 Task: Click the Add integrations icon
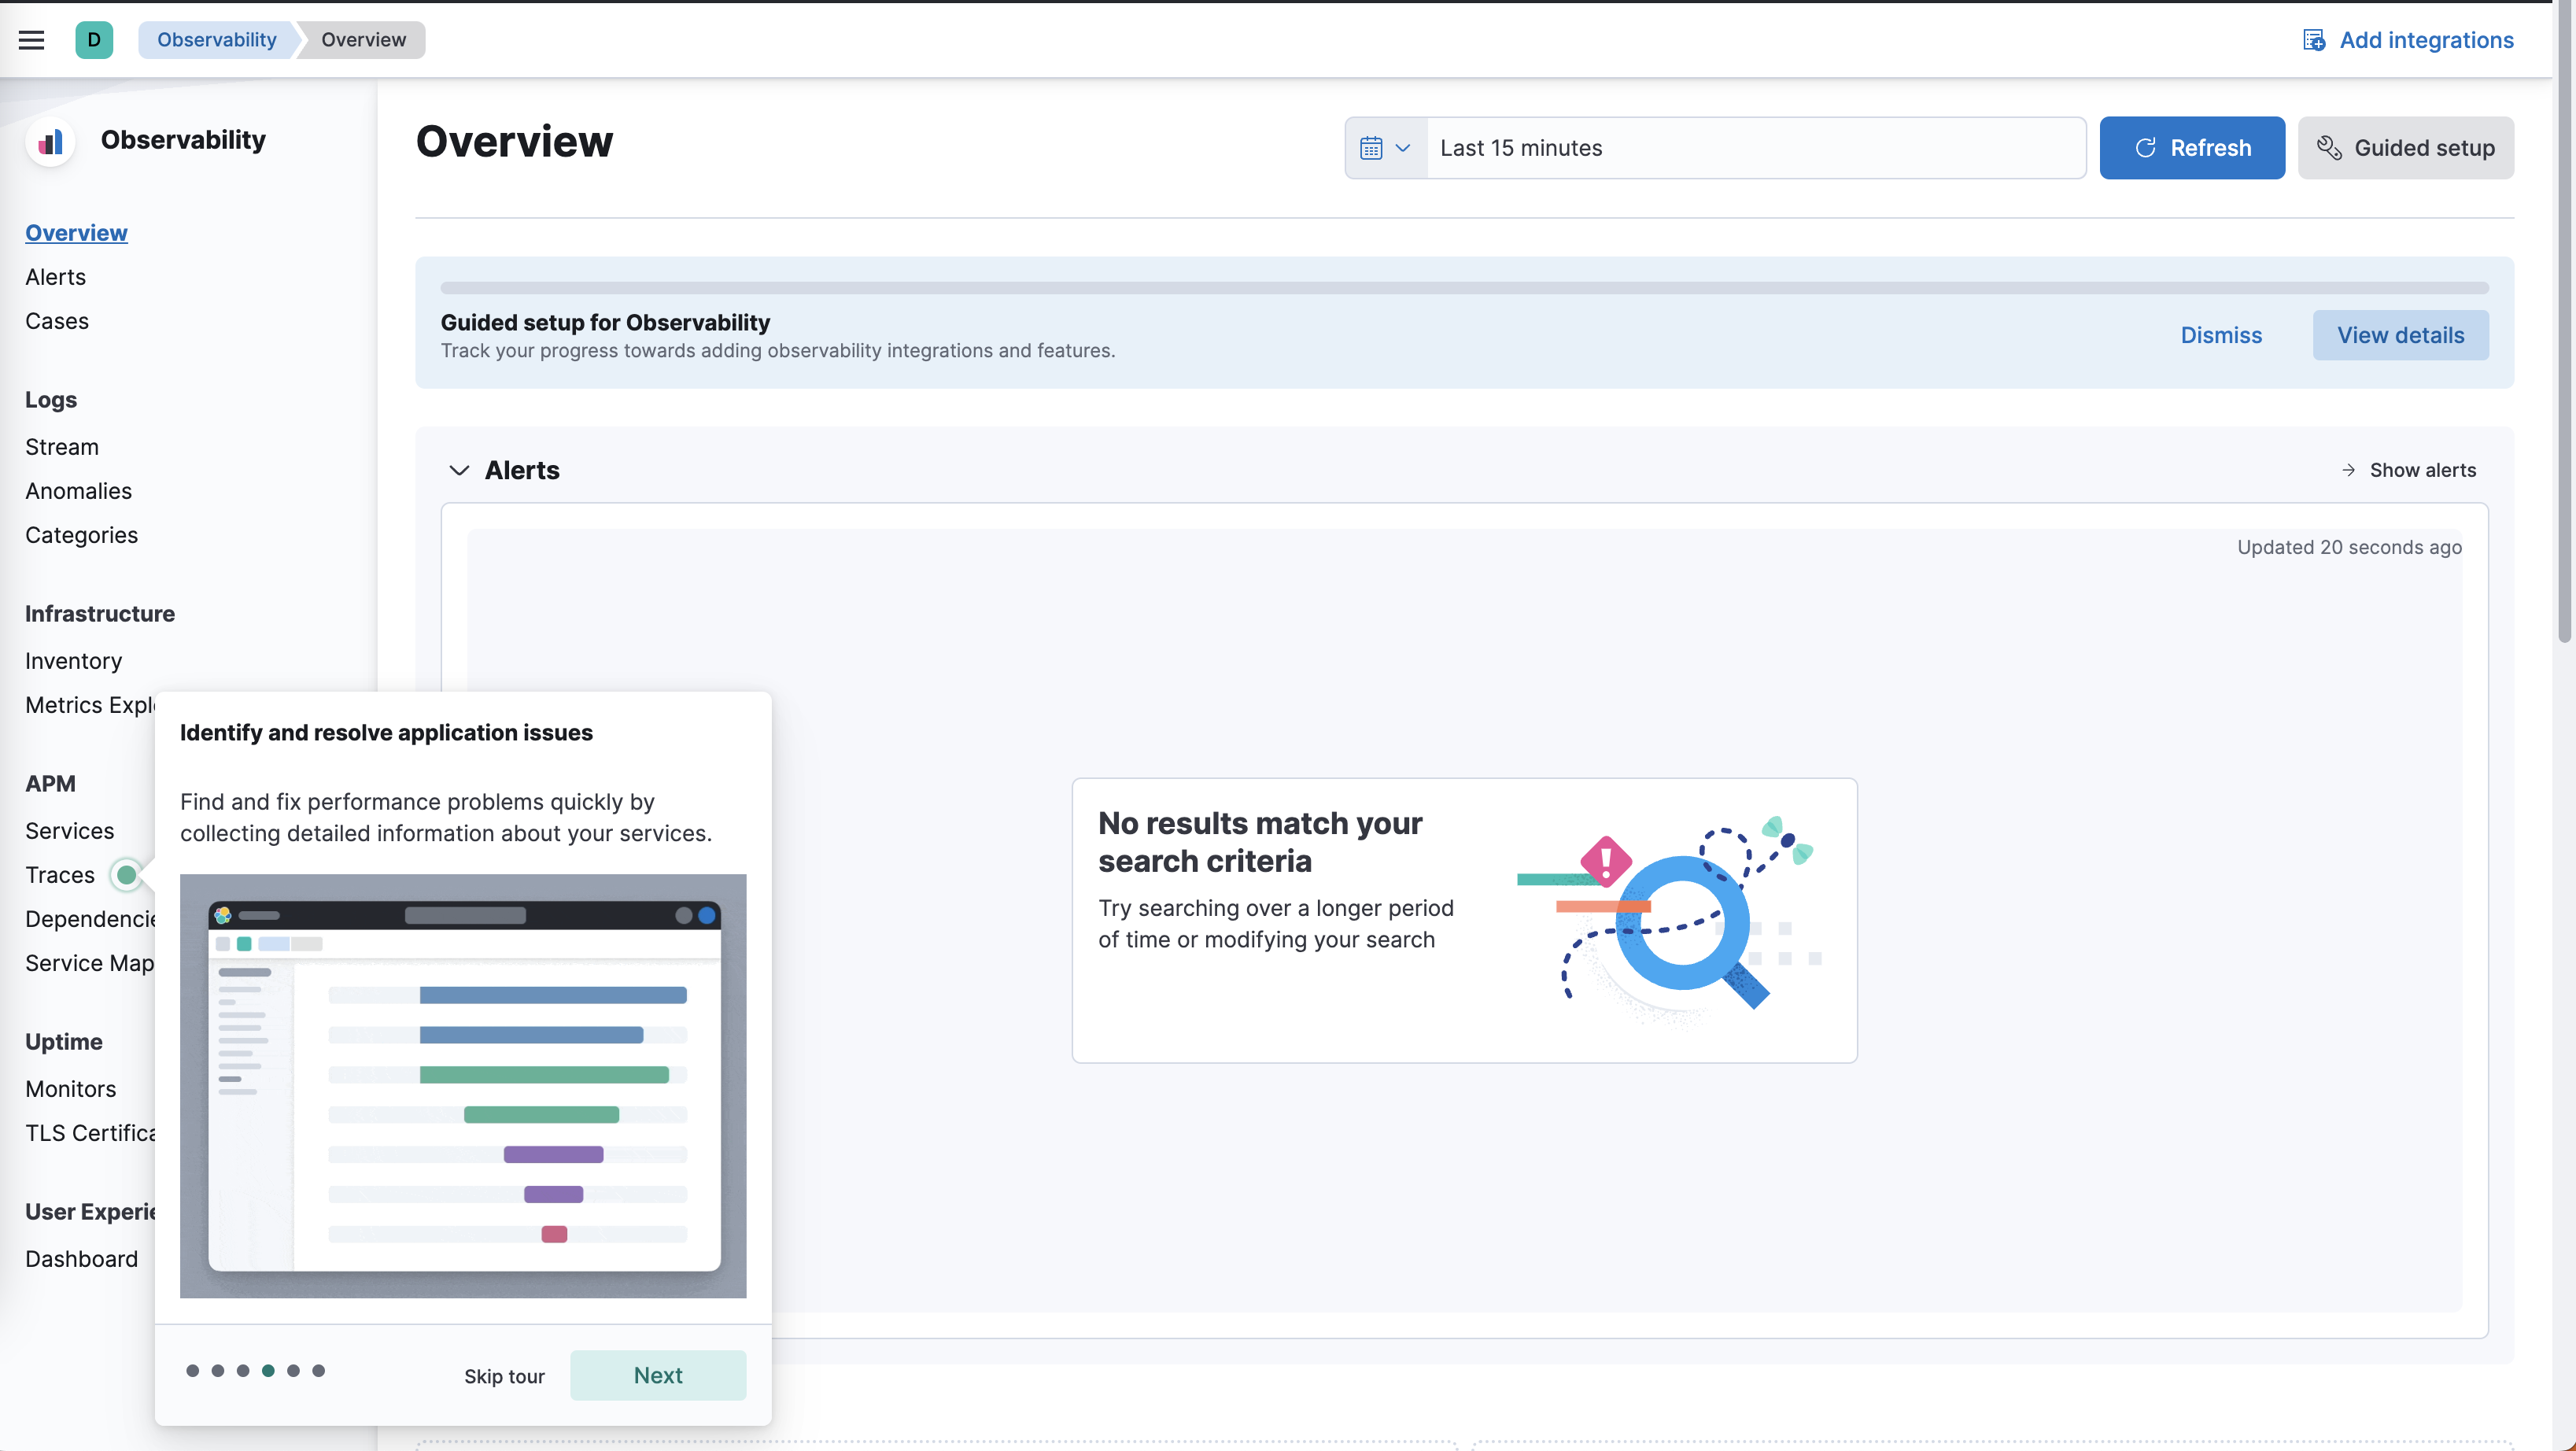coord(2315,40)
